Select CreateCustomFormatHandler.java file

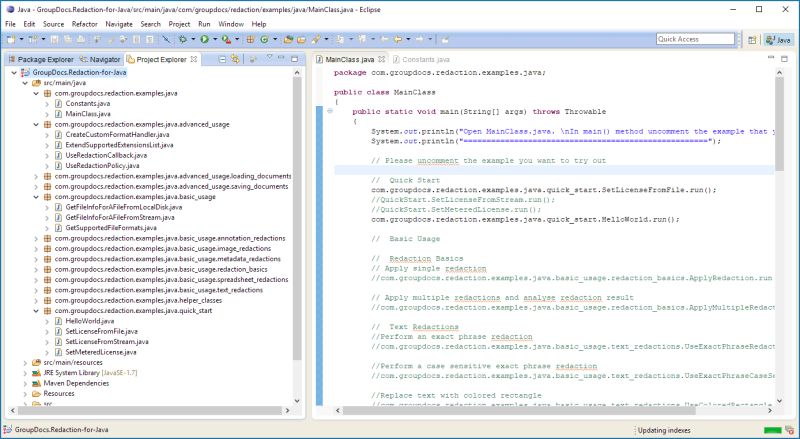click(x=117, y=135)
